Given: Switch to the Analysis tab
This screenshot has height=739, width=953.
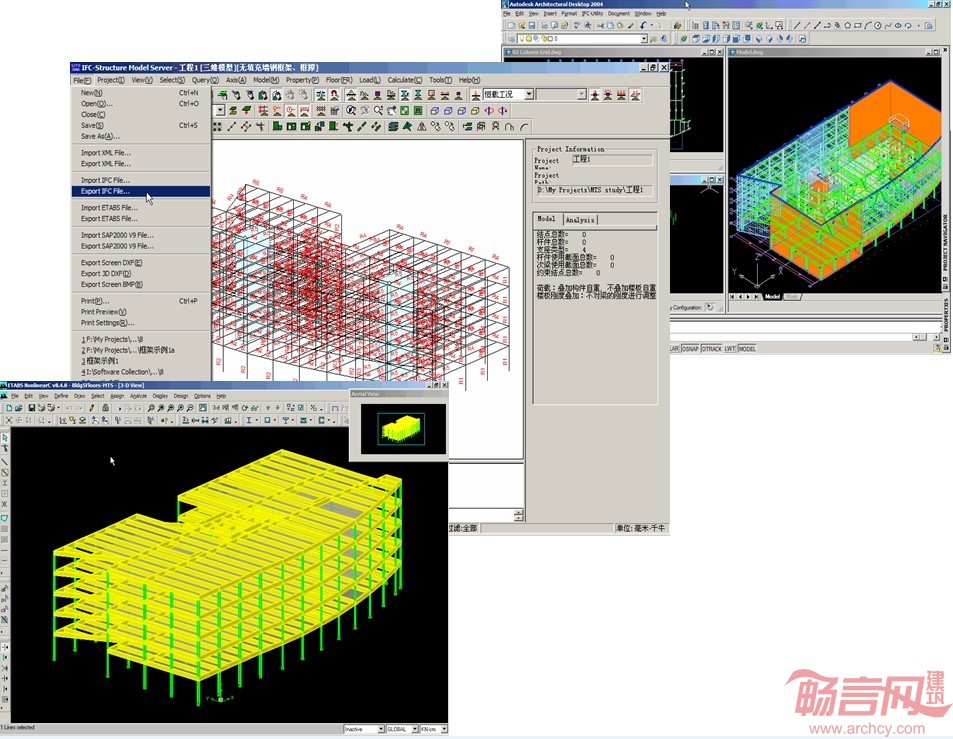Looking at the screenshot, I should 580,219.
